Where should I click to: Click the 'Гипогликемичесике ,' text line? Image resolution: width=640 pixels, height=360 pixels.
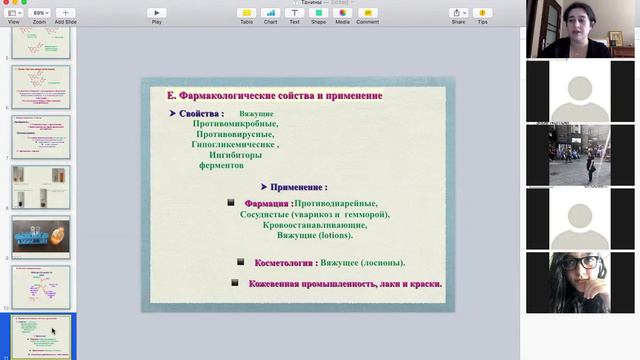point(235,144)
